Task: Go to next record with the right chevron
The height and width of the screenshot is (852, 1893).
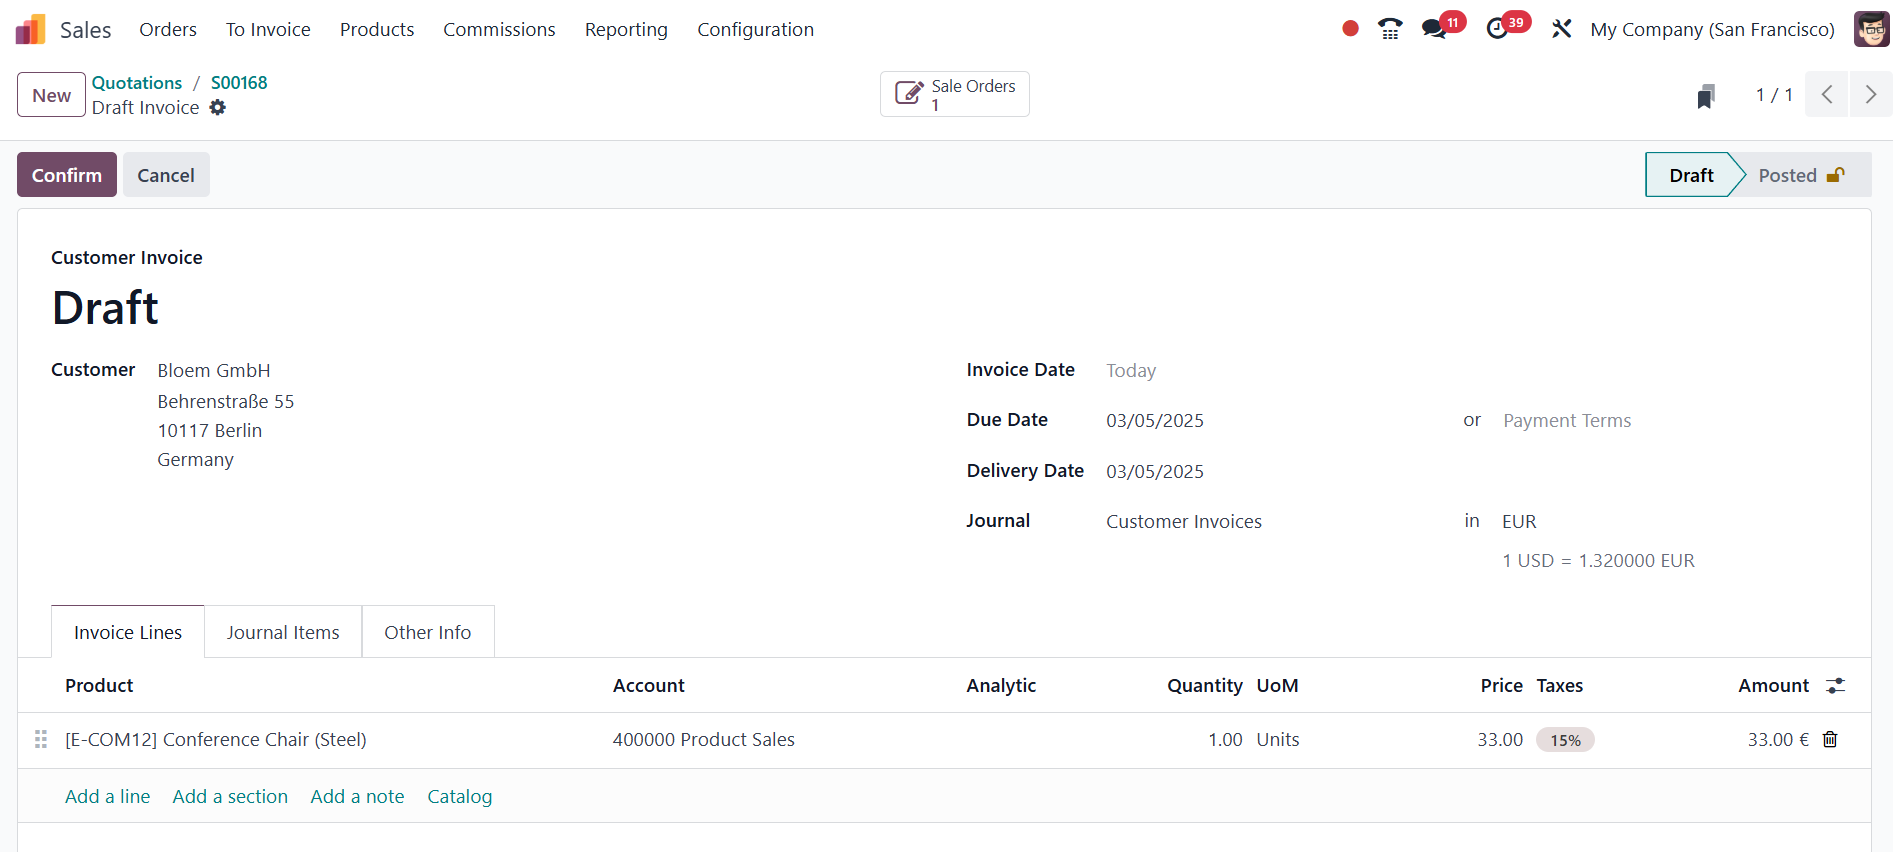Action: [1870, 95]
